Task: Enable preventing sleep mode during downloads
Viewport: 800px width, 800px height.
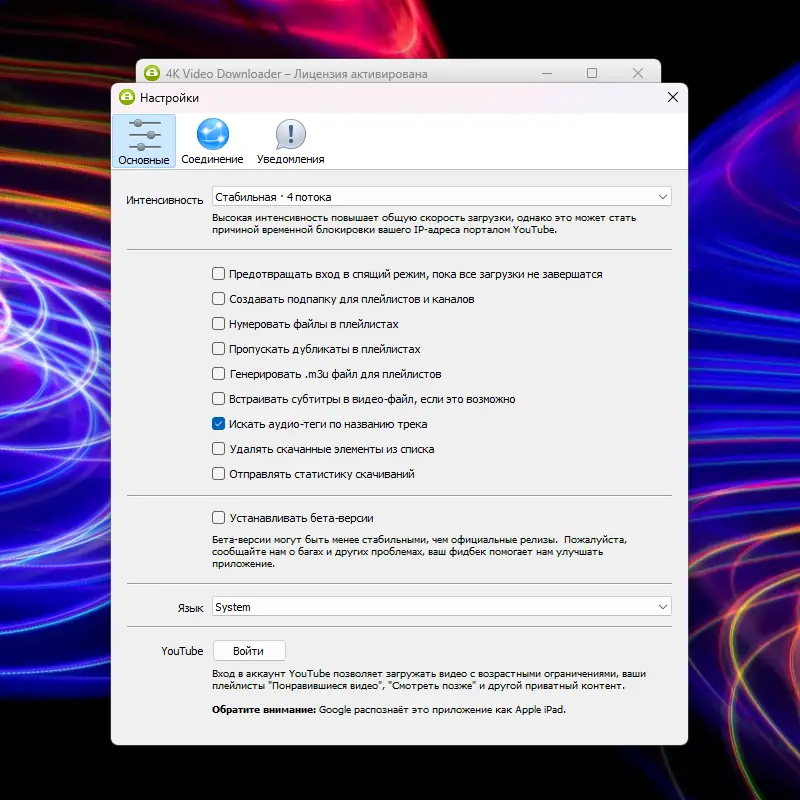Action: click(x=218, y=273)
